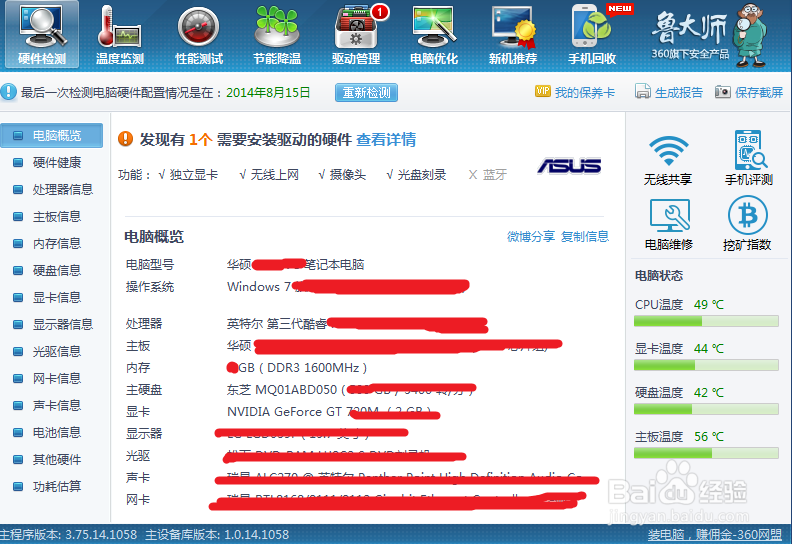Click 复制信息 to copy info

585,236
